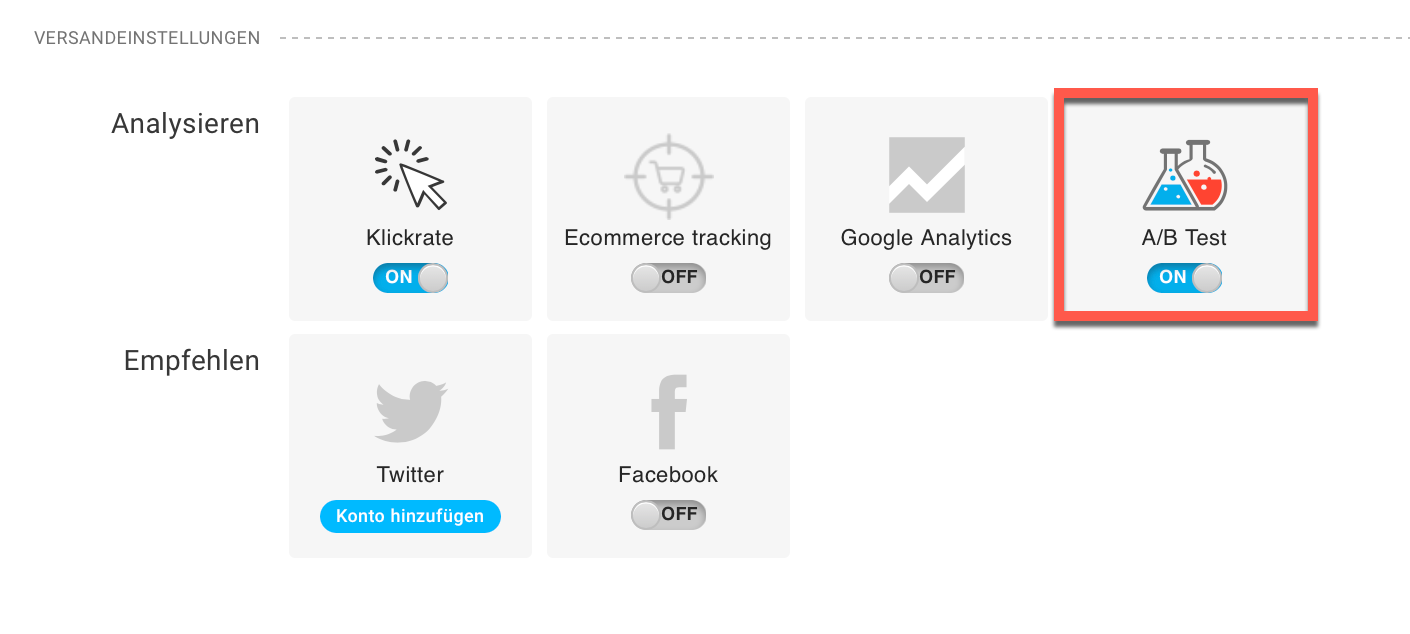The image size is (1410, 634).
Task: Click the Klickrate cursor icon
Action: (x=410, y=174)
